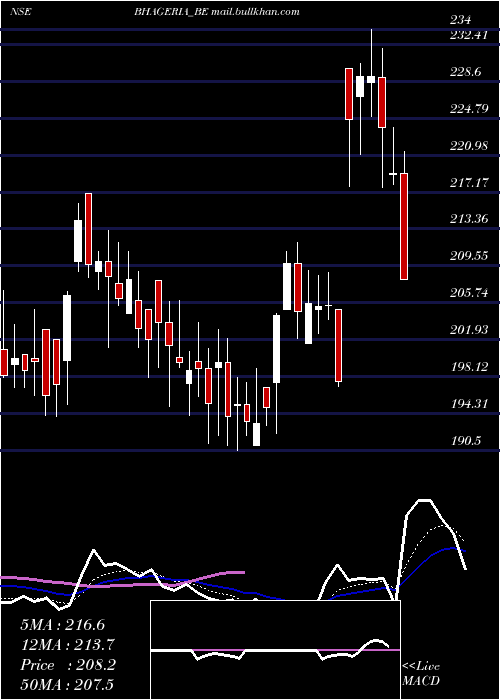500x700 pixels.
Task: Click the <<Live MACD label
Action: [x=421, y=674]
